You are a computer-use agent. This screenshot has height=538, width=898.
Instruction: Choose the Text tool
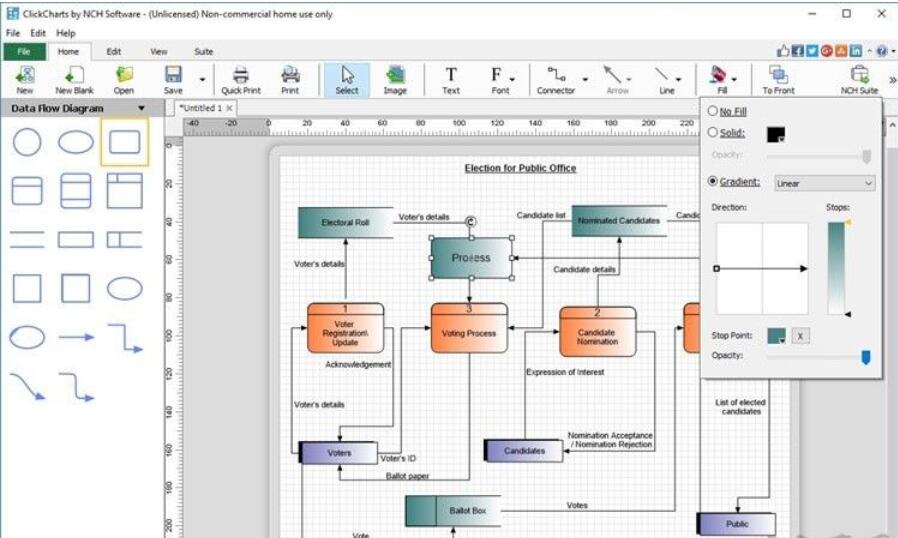[x=451, y=80]
